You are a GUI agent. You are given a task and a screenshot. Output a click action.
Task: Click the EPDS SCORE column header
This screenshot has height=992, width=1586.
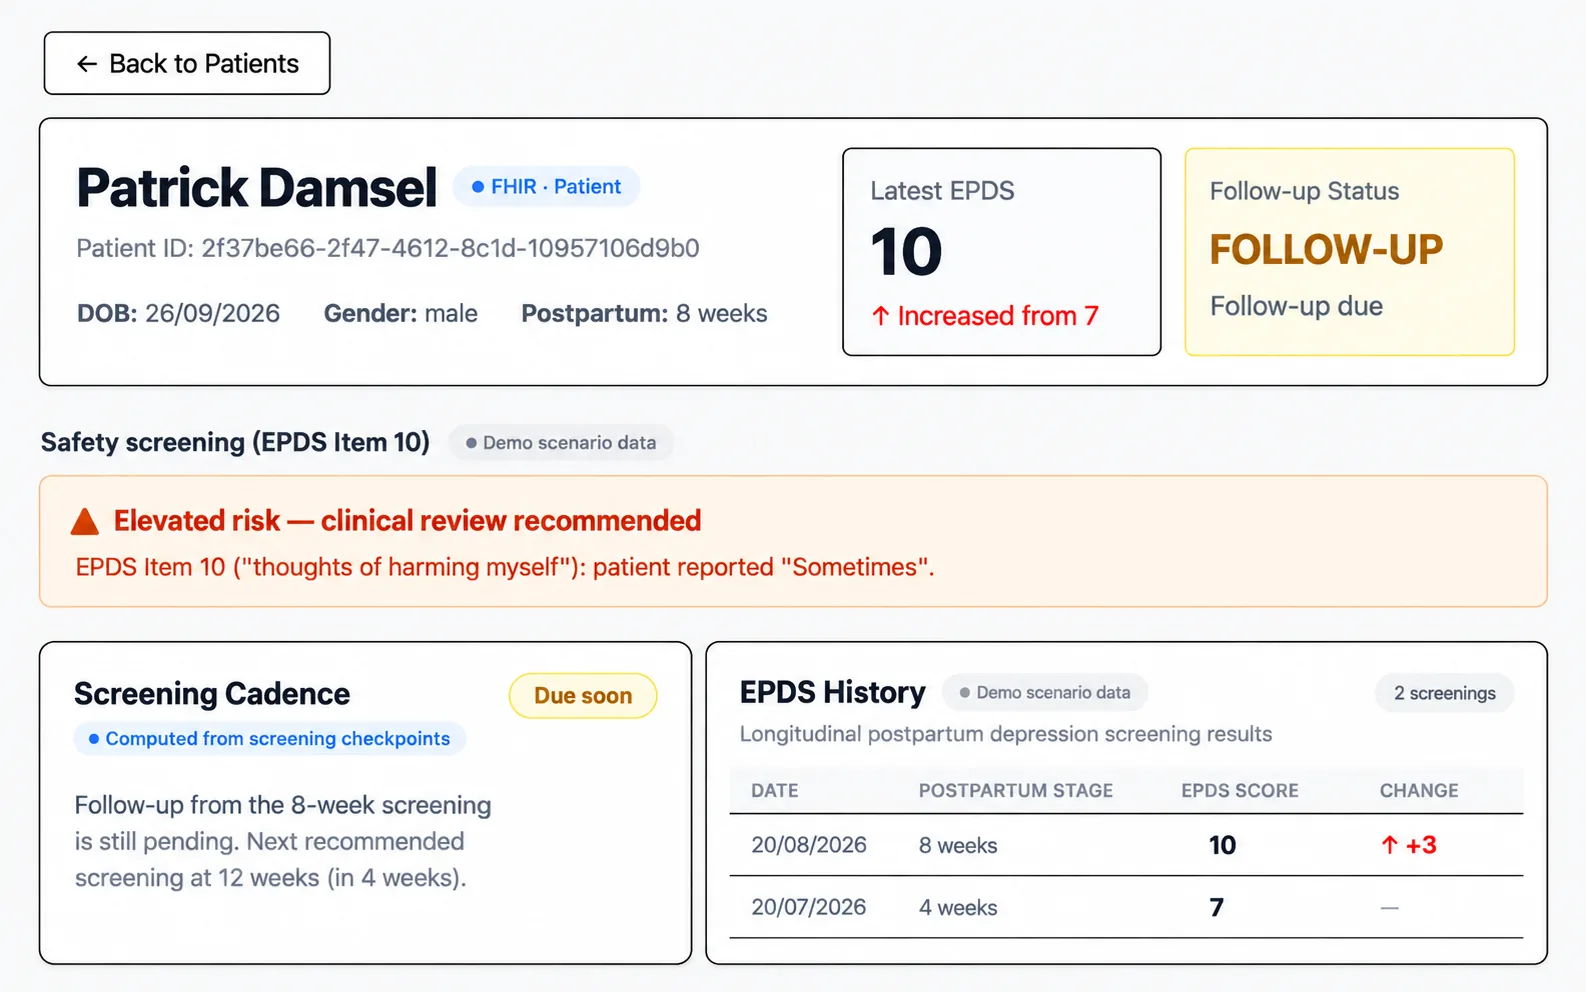click(1240, 790)
